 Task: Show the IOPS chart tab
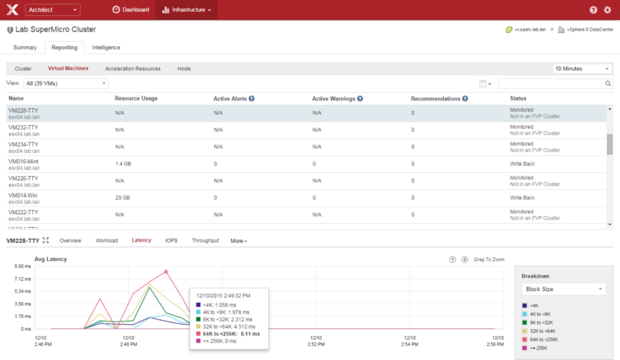click(x=171, y=241)
